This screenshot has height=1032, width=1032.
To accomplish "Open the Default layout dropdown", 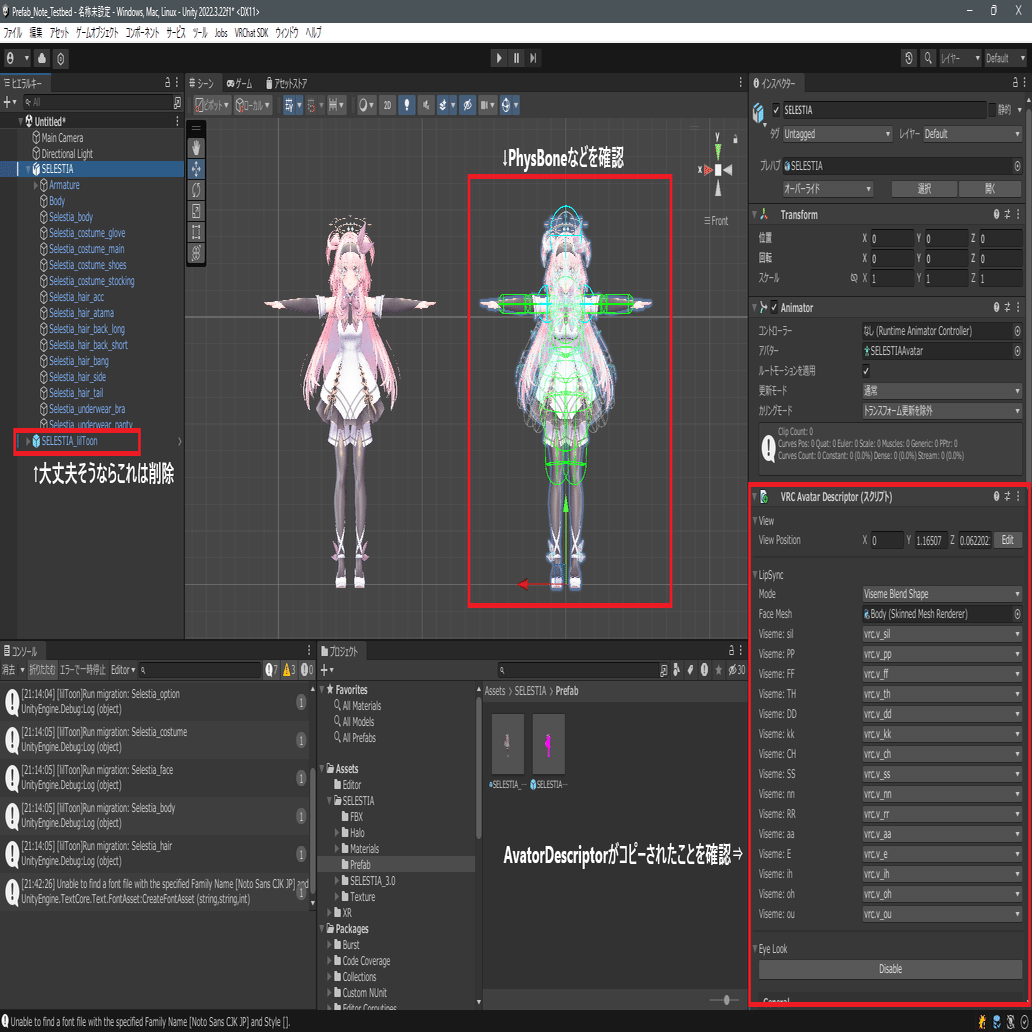I will point(1005,58).
